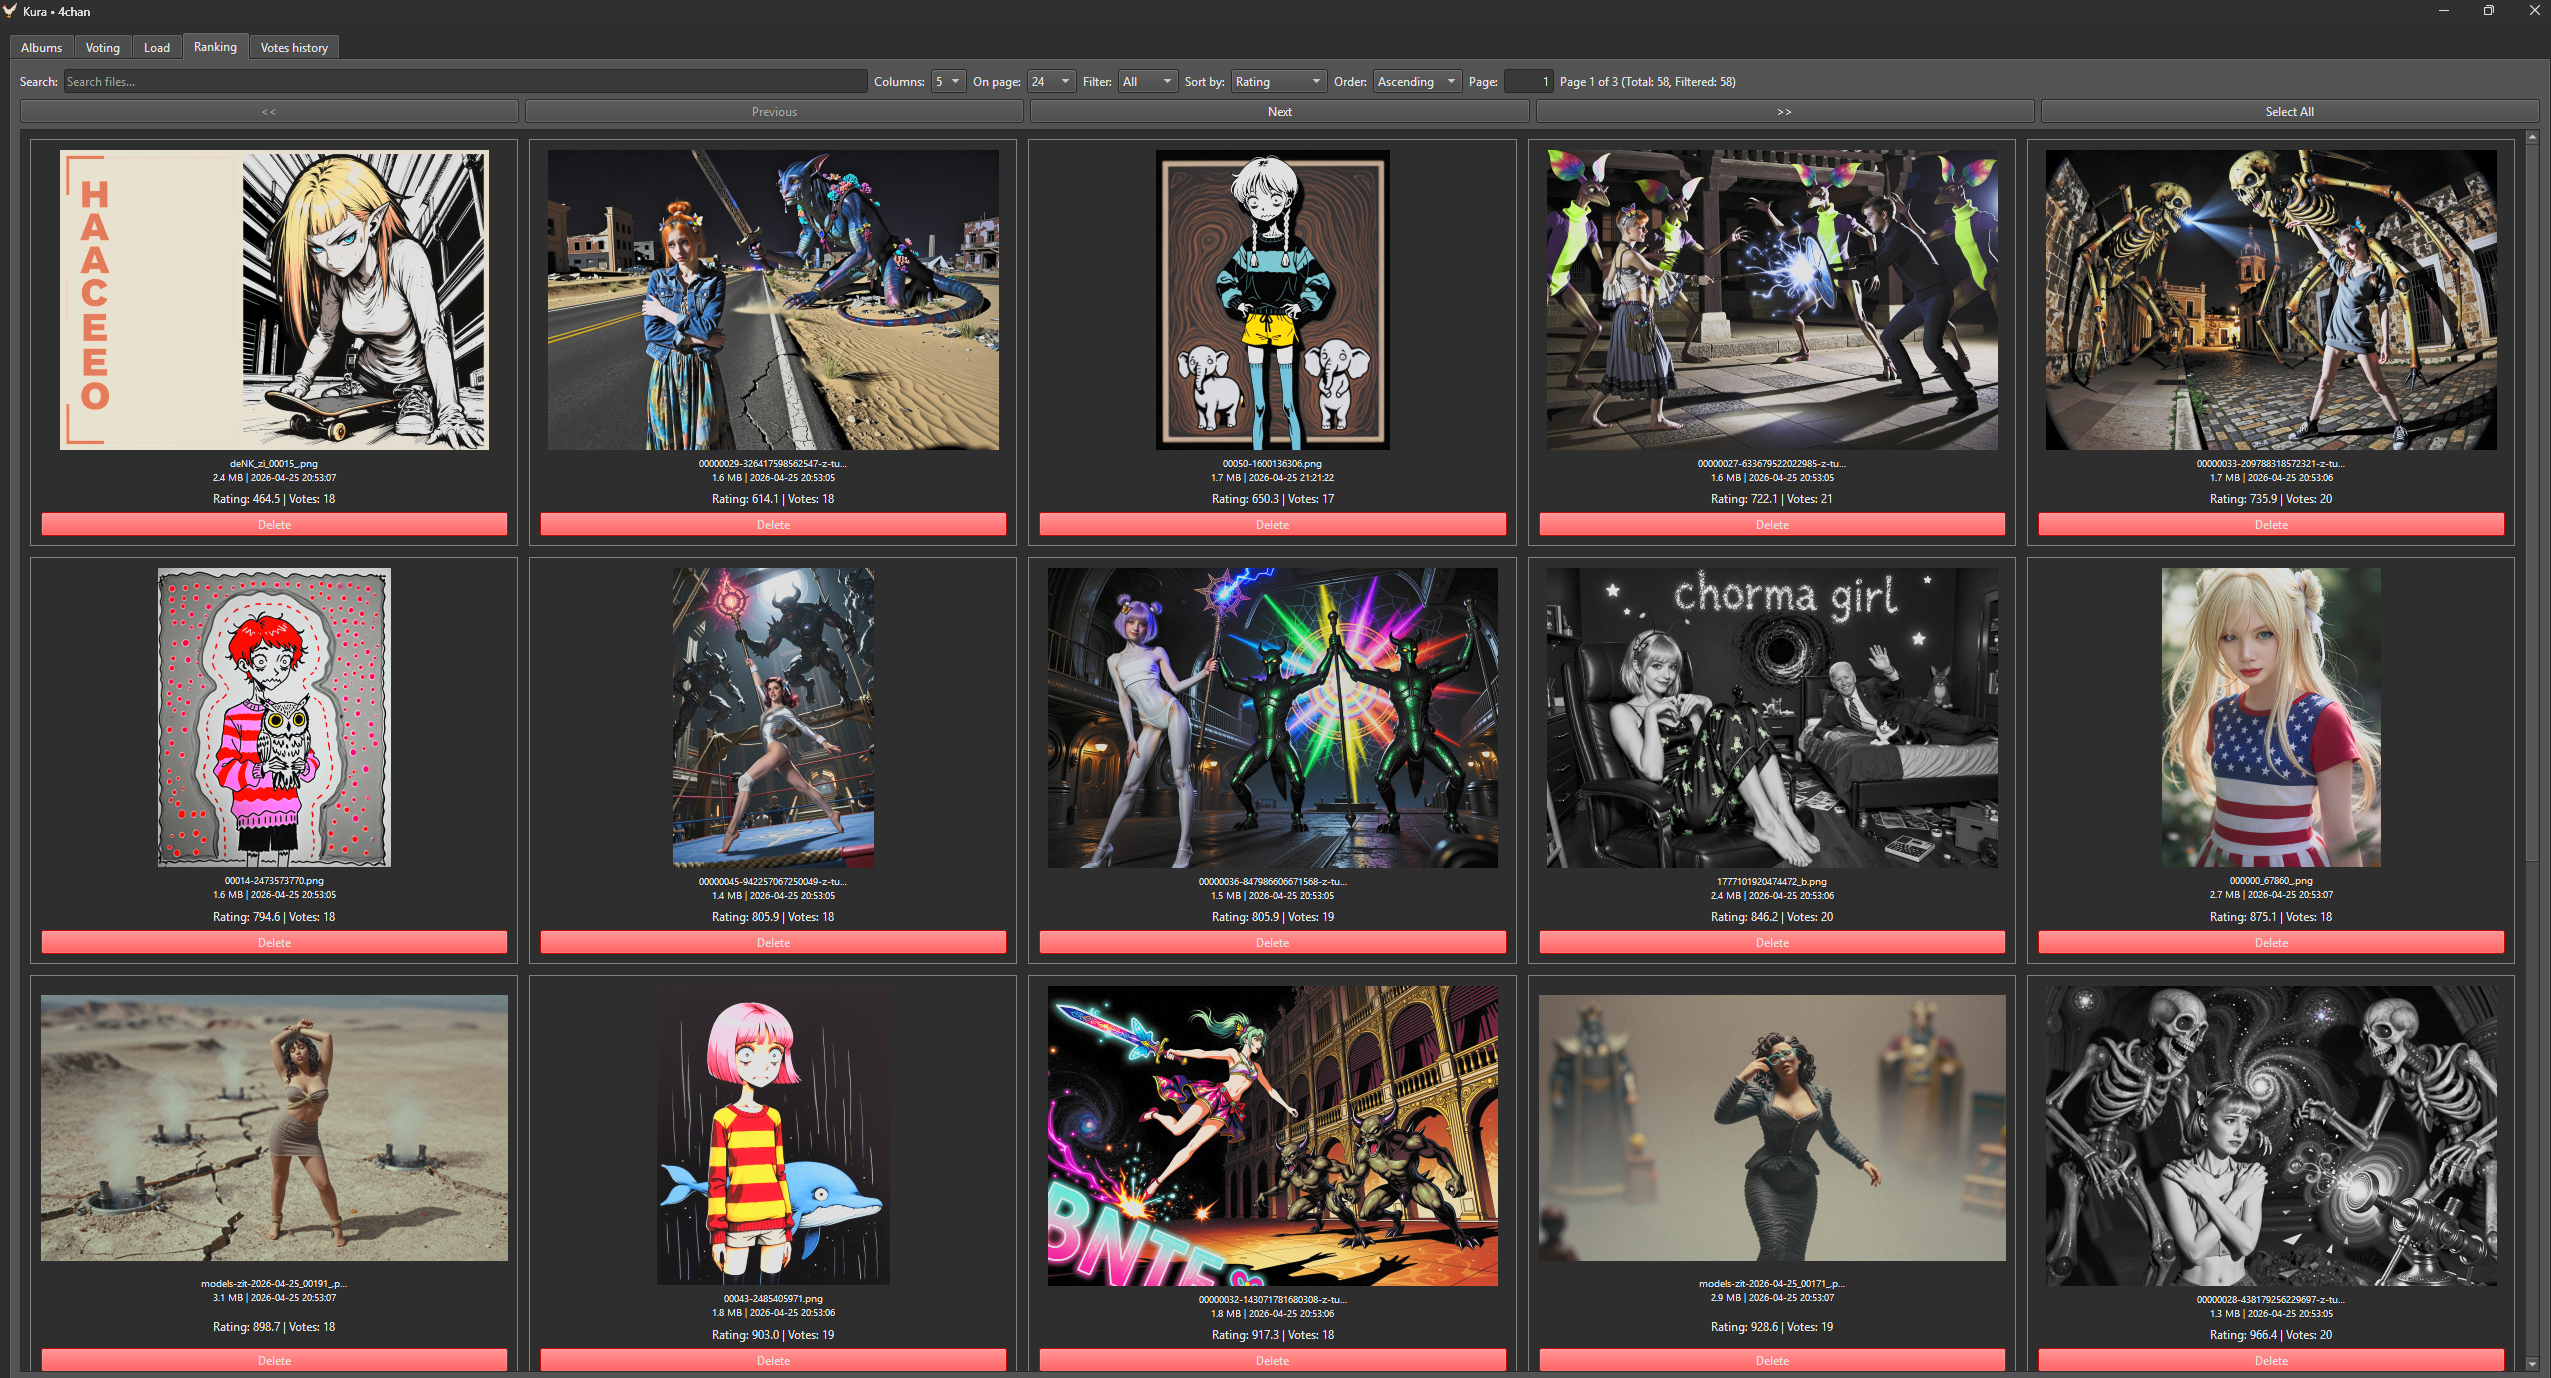Switch to the Voting tab
The height and width of the screenshot is (1378, 2551).
[x=102, y=48]
